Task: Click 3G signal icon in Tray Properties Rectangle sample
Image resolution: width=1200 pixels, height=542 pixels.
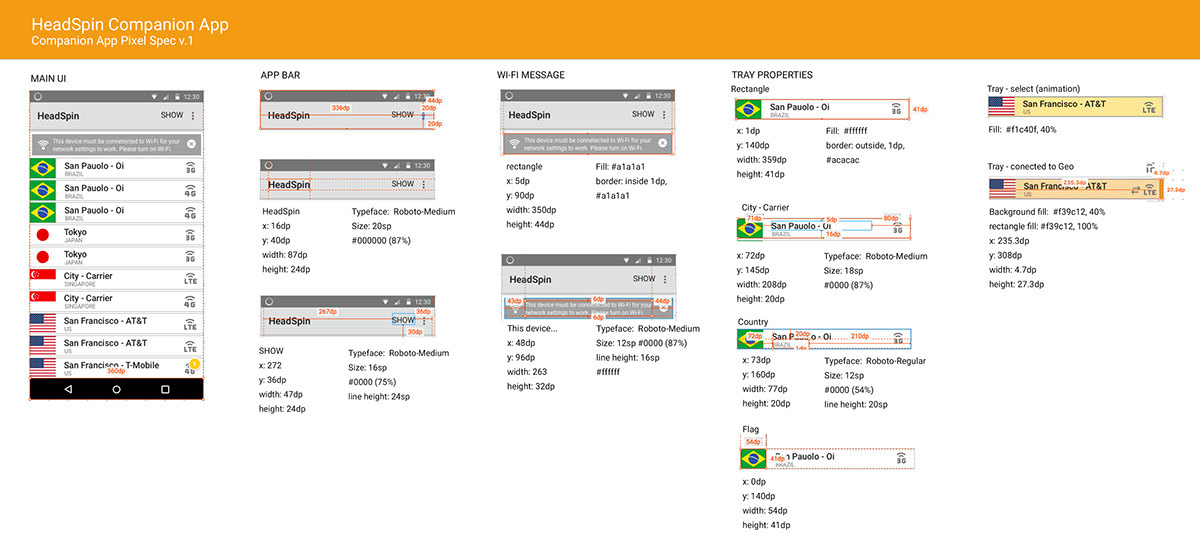Action: [x=897, y=110]
